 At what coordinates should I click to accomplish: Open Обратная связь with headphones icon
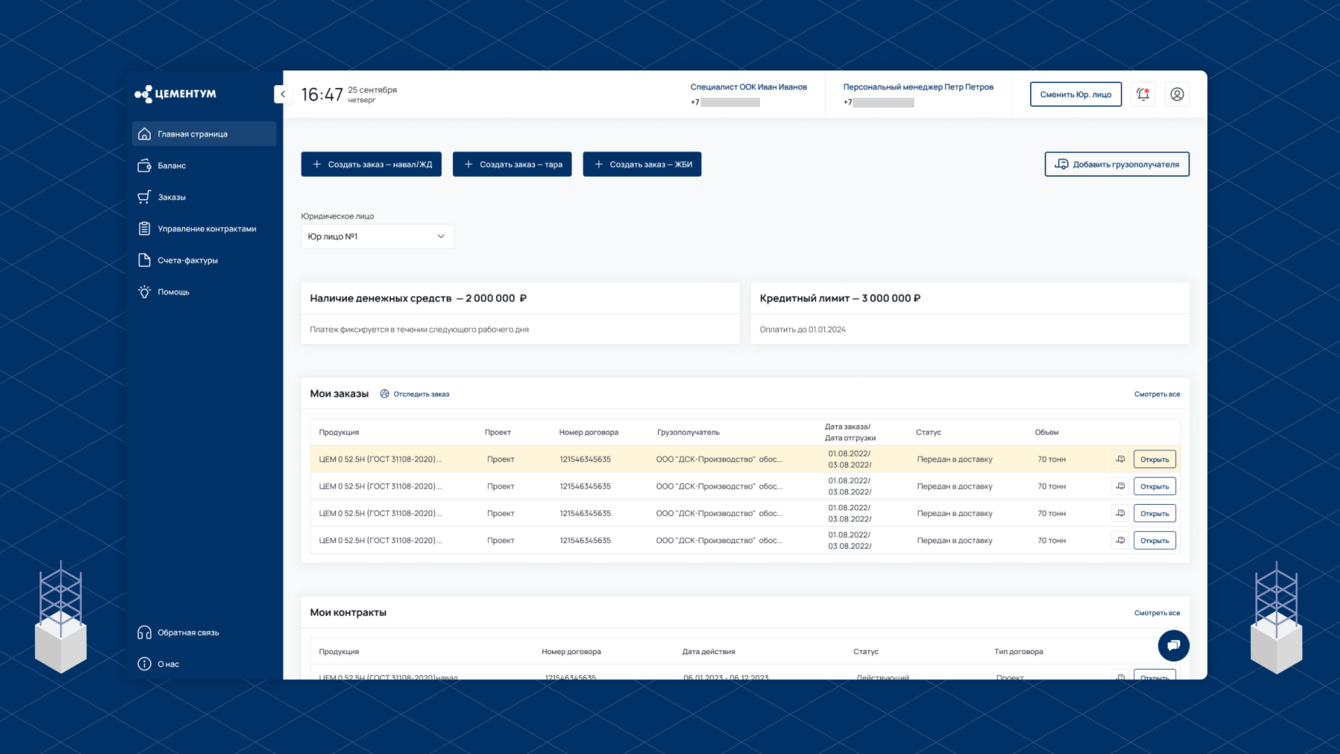[x=178, y=632]
